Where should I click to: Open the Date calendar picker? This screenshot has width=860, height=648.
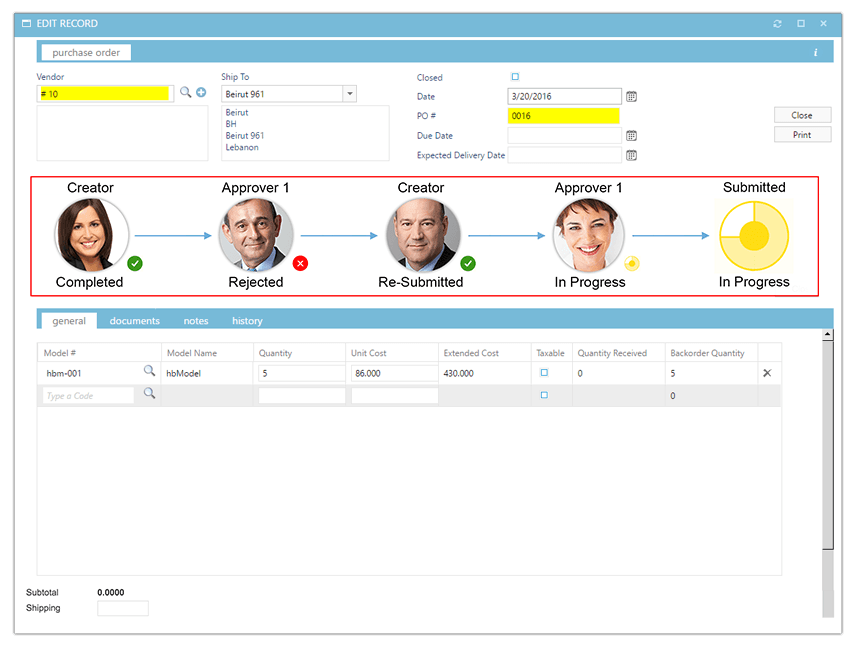pos(631,97)
